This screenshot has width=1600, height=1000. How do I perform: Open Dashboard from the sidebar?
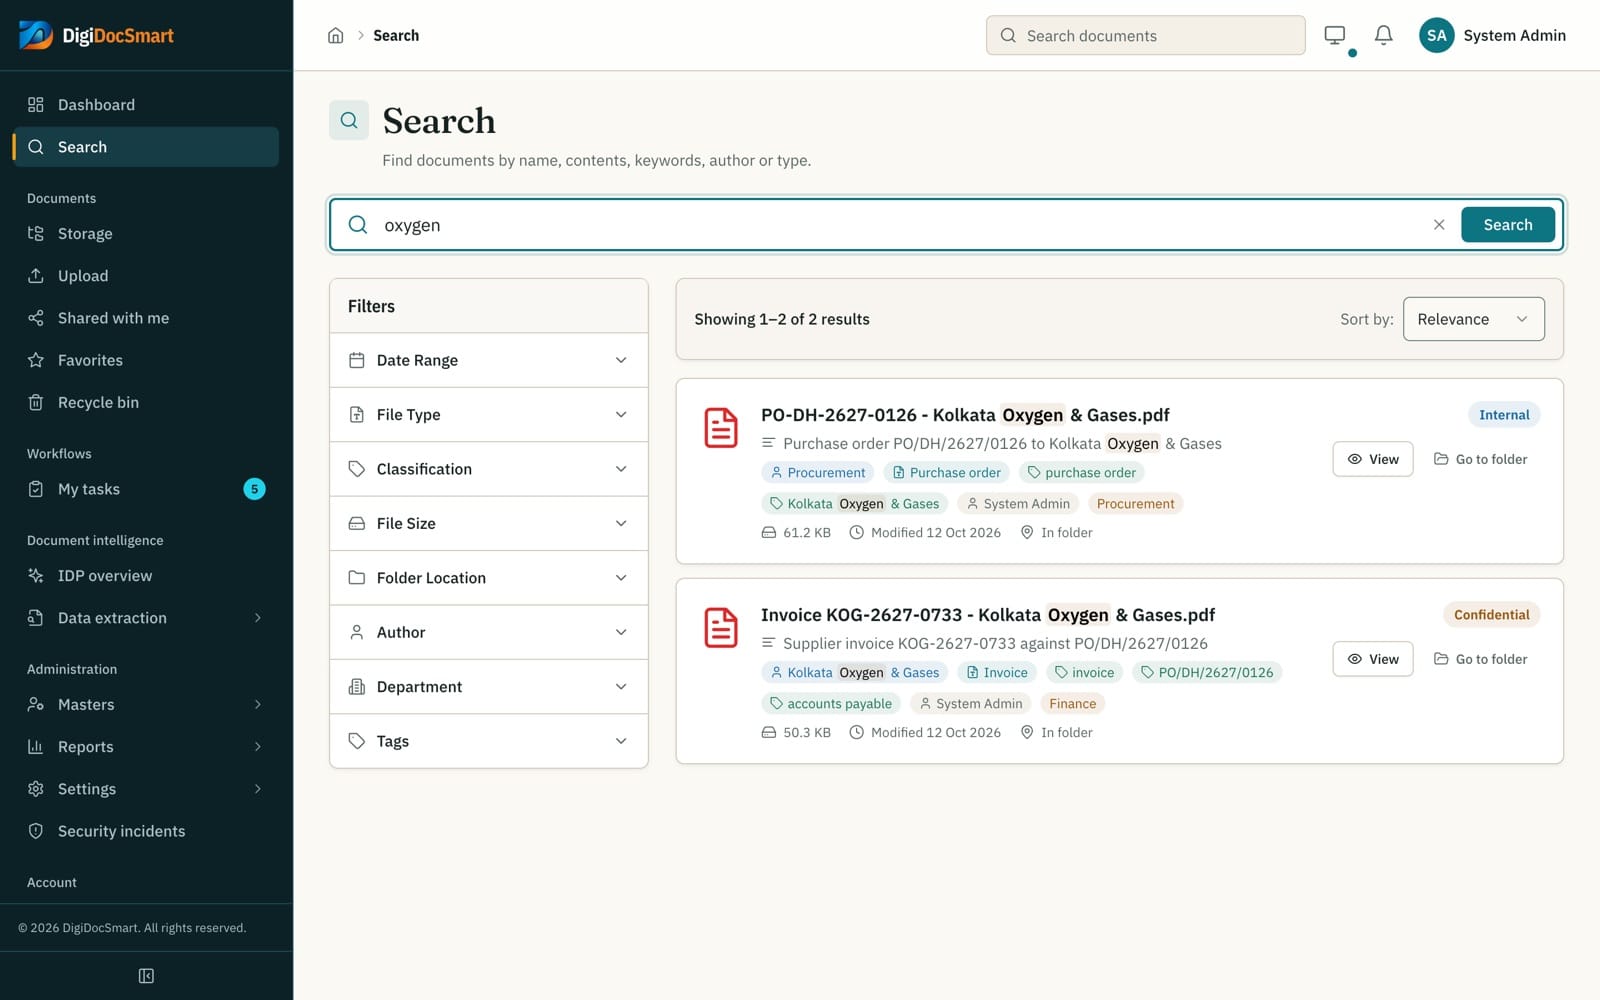(146, 104)
